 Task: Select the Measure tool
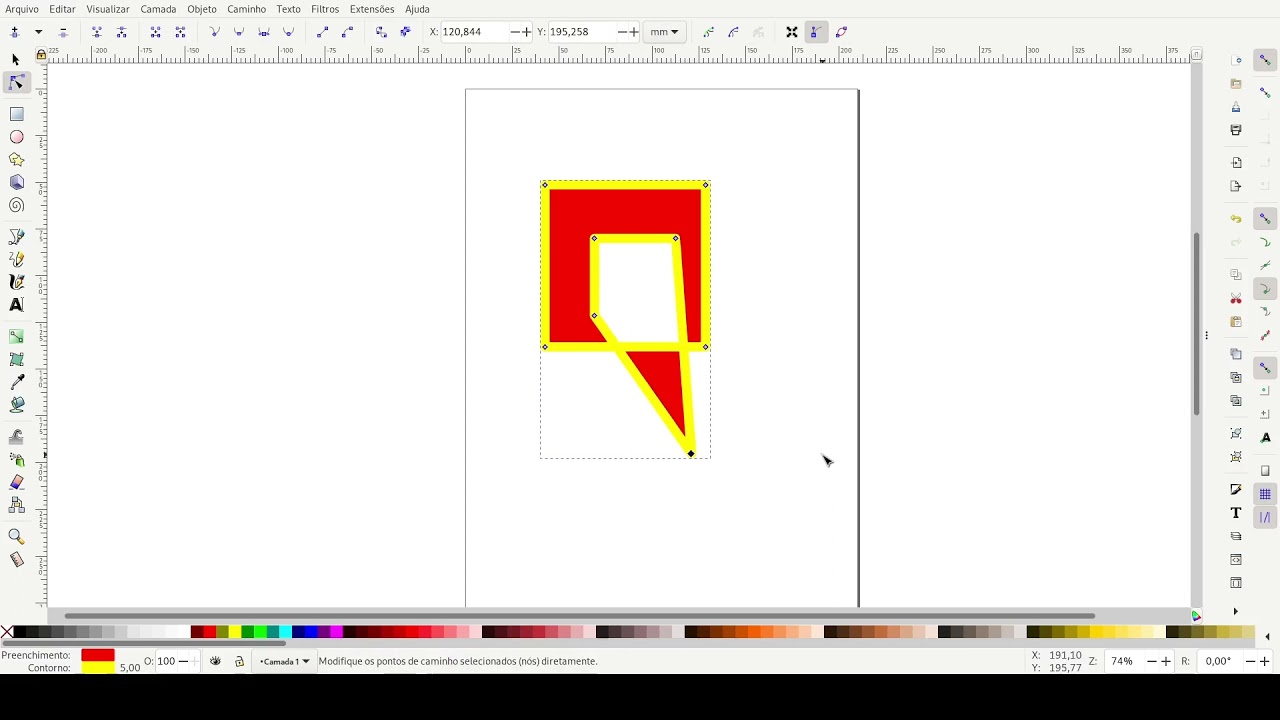click(x=16, y=560)
